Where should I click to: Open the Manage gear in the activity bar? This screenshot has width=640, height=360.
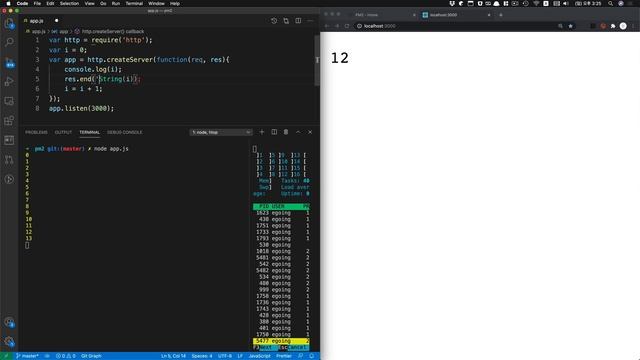pos(9,342)
